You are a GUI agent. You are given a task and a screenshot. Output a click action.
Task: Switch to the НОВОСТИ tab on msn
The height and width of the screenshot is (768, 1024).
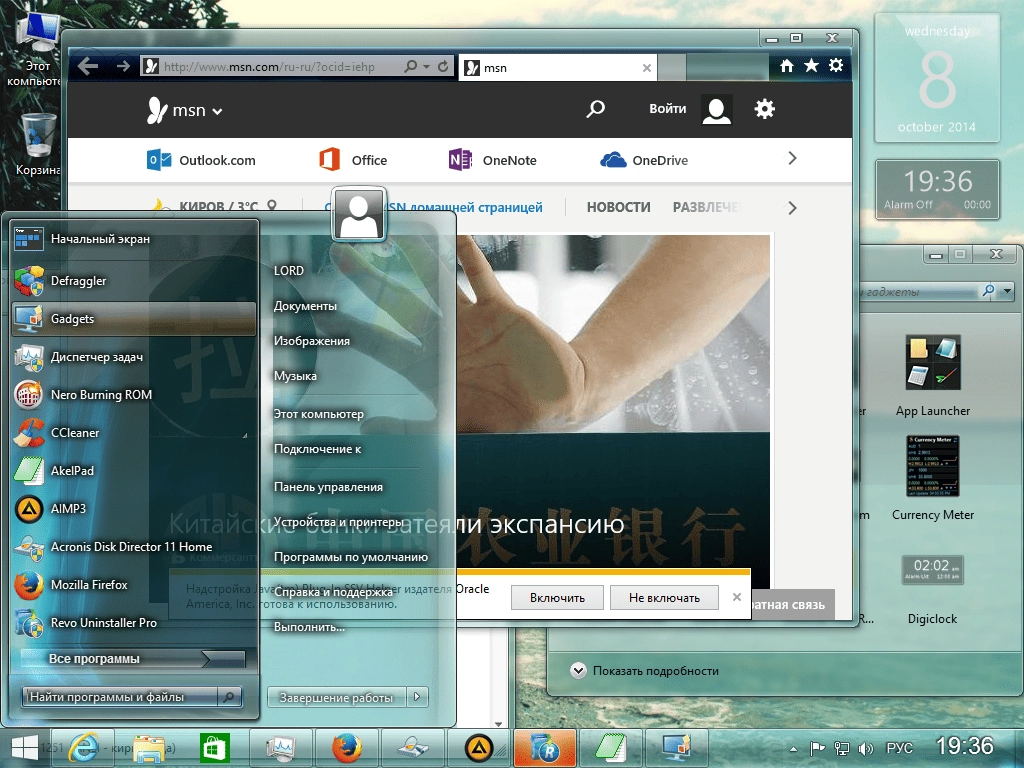618,208
